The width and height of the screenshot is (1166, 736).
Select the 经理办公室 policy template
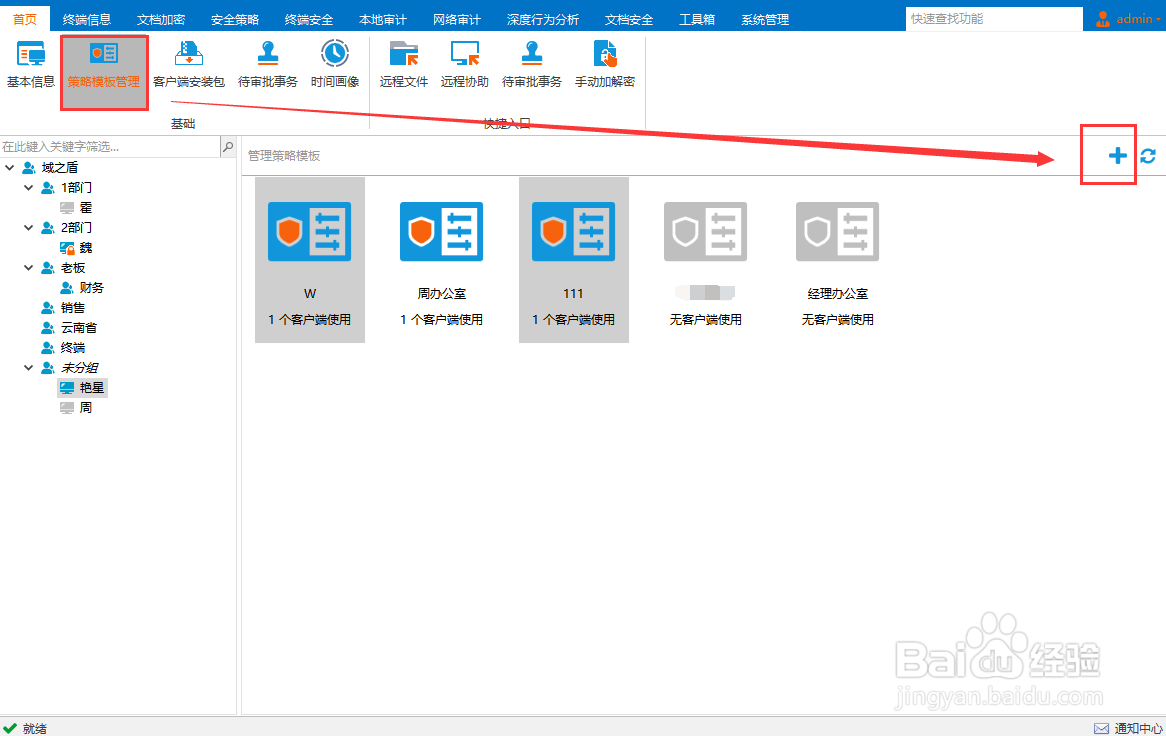tap(837, 260)
